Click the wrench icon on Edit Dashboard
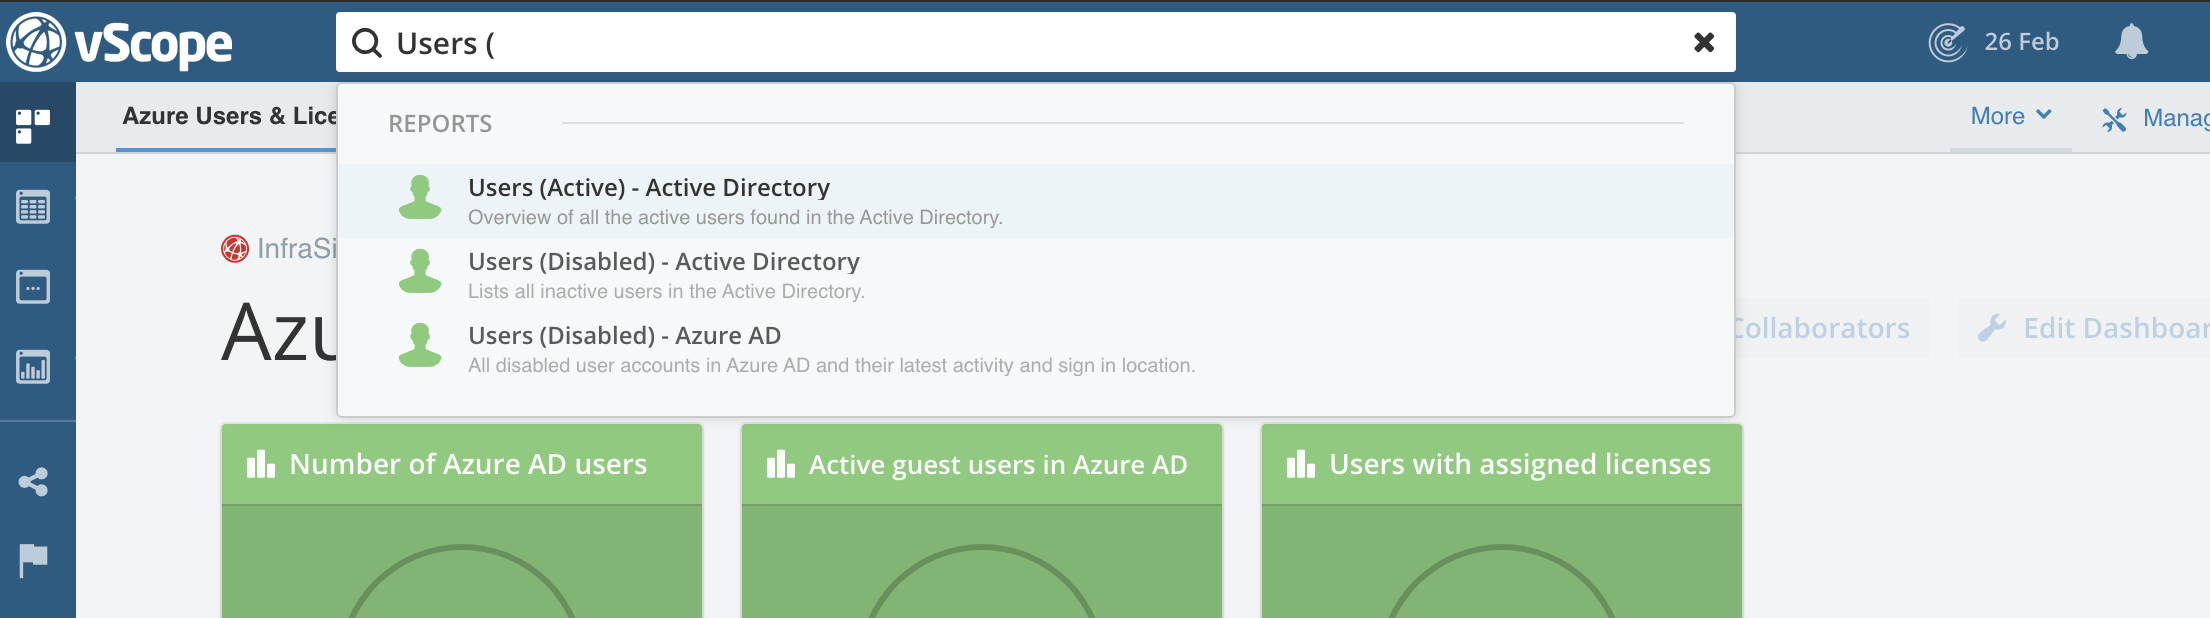2210x618 pixels. [x=1992, y=328]
